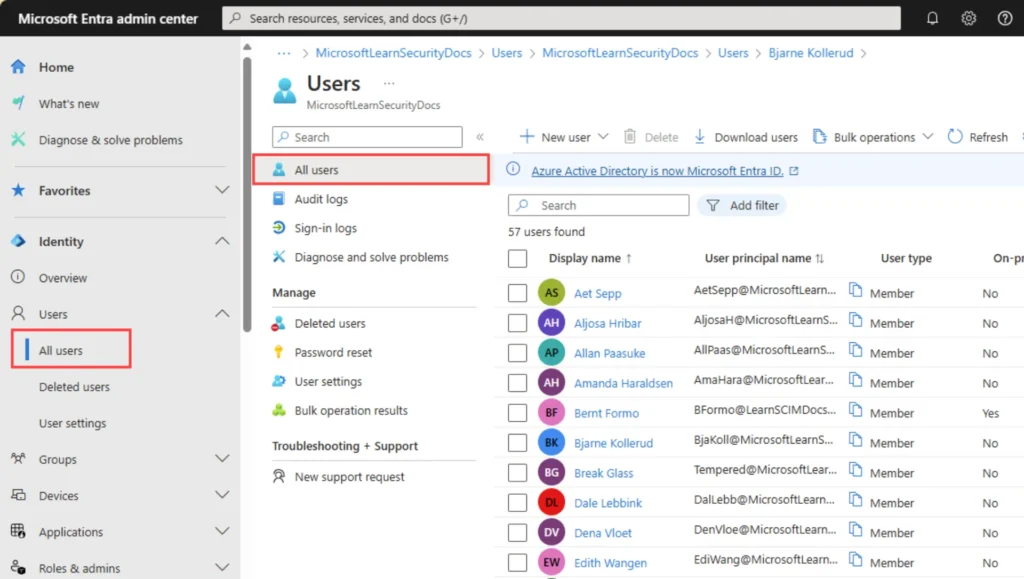
Task: Sort by User principal name column
Action: [x=764, y=258]
